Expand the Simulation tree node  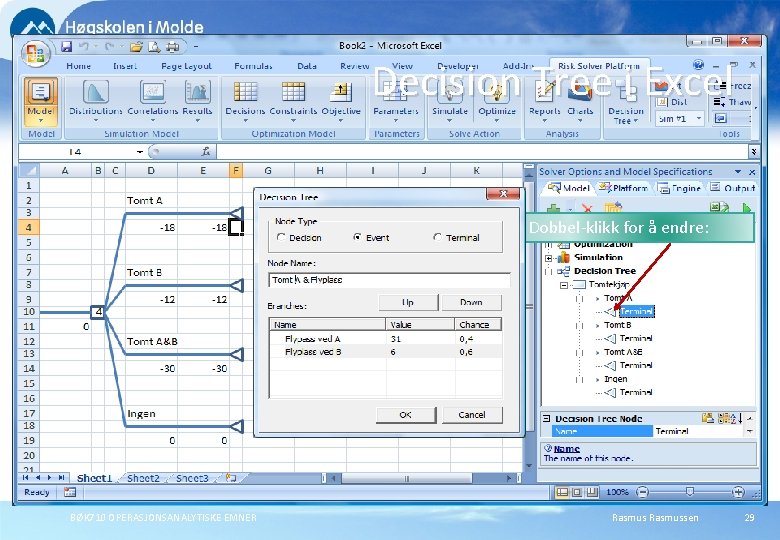click(548, 258)
